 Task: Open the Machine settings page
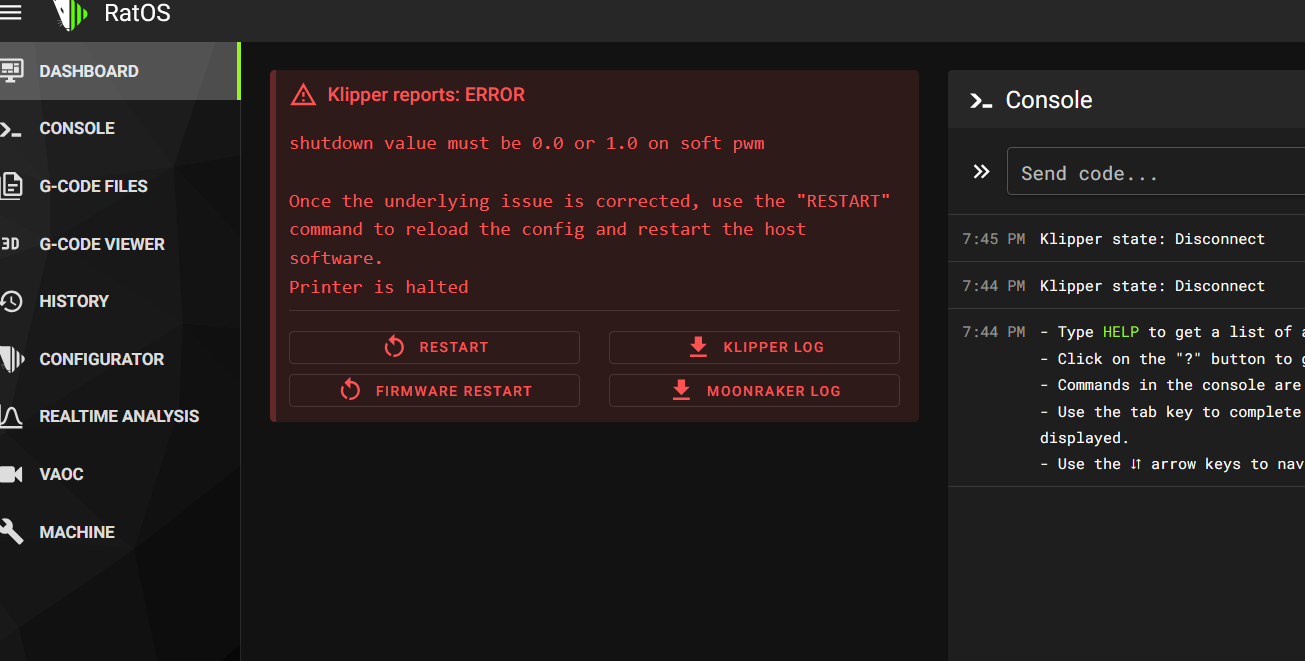click(120, 532)
